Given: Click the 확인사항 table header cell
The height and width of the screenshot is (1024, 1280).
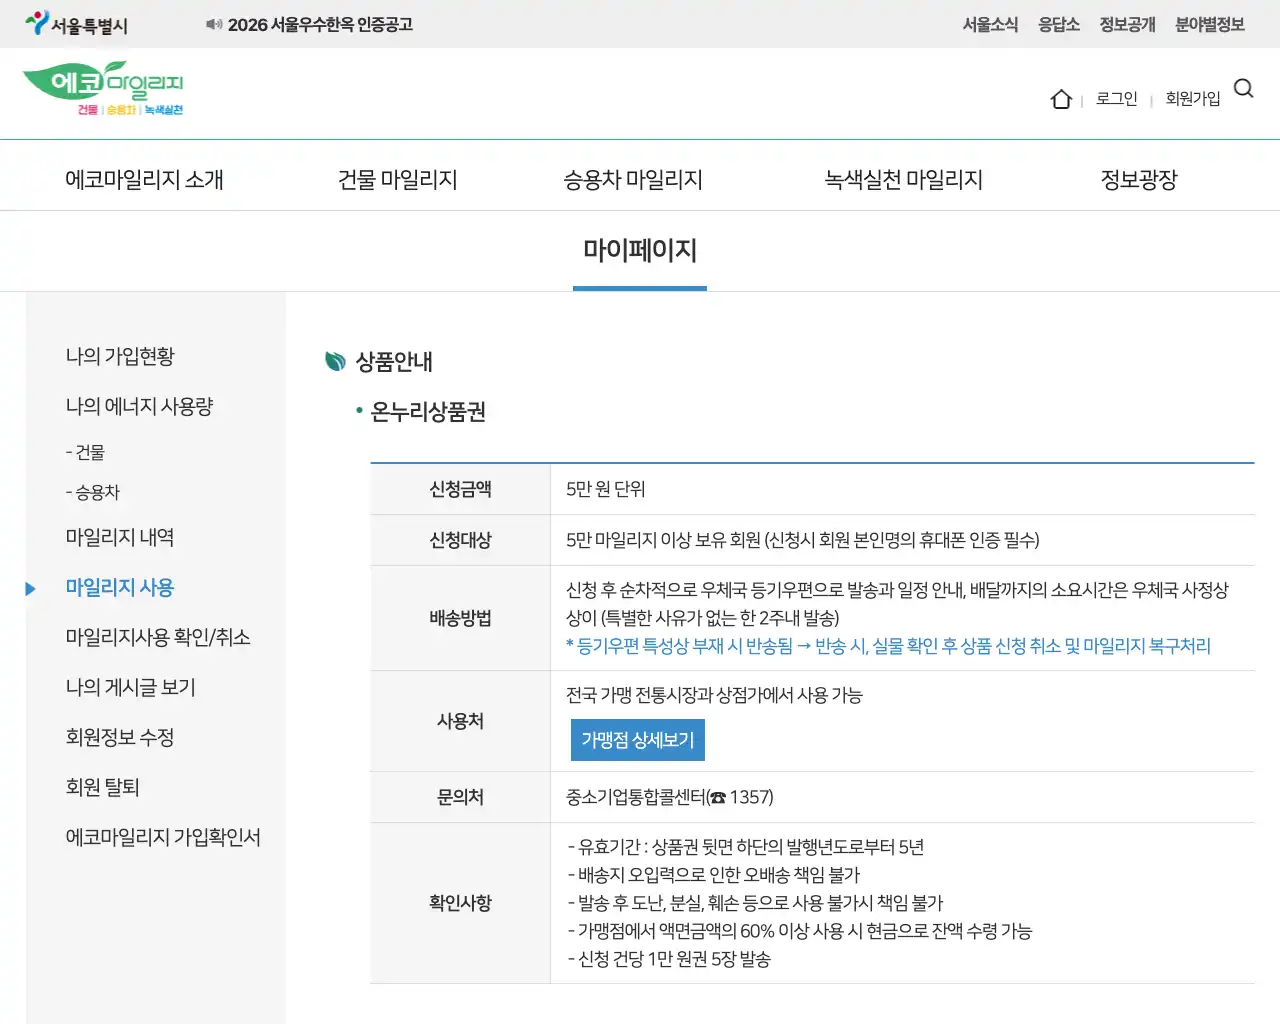Looking at the screenshot, I should (x=460, y=903).
